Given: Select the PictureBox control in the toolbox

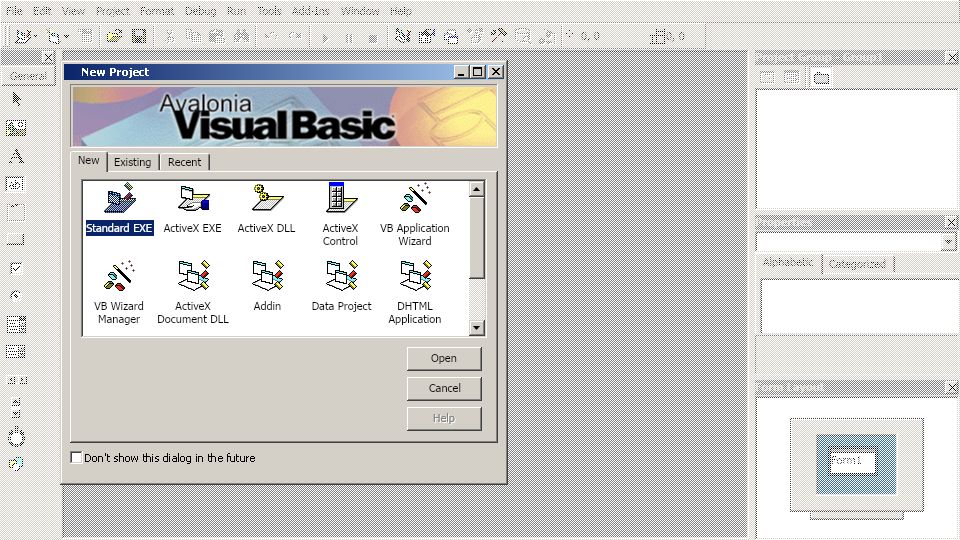Looking at the screenshot, I should point(16,127).
